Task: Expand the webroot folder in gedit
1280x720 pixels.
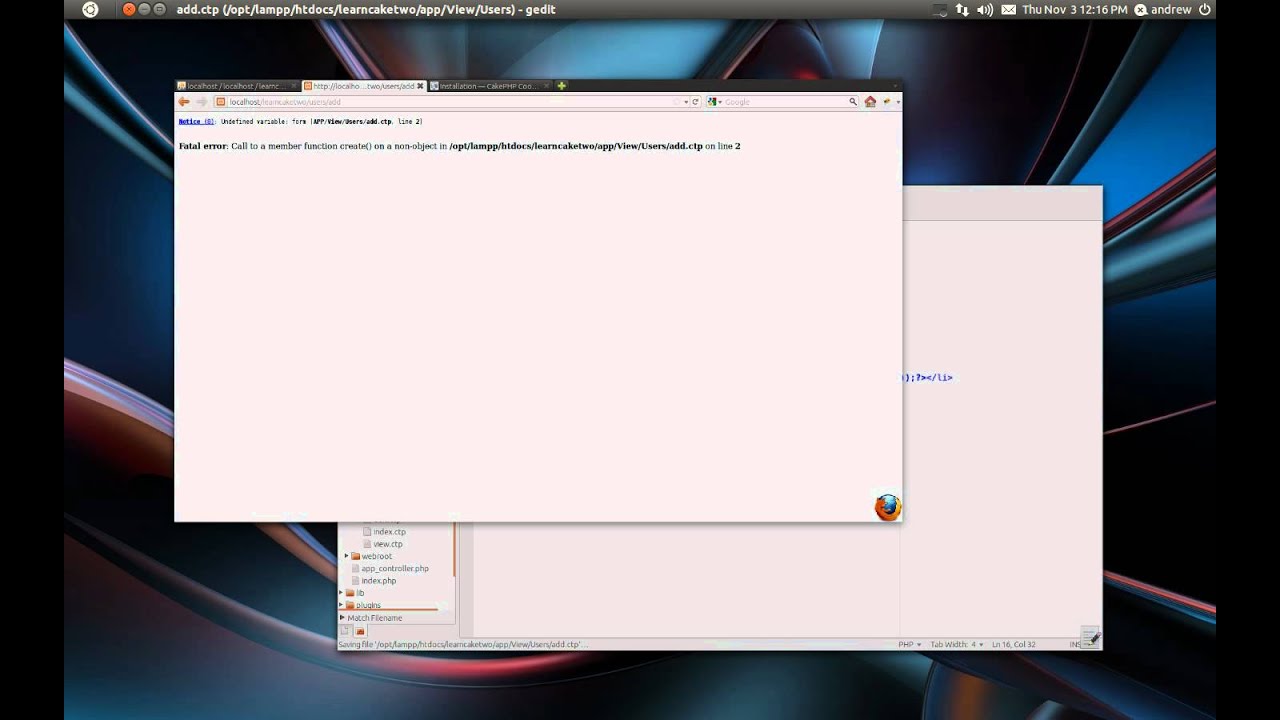Action: [346, 556]
